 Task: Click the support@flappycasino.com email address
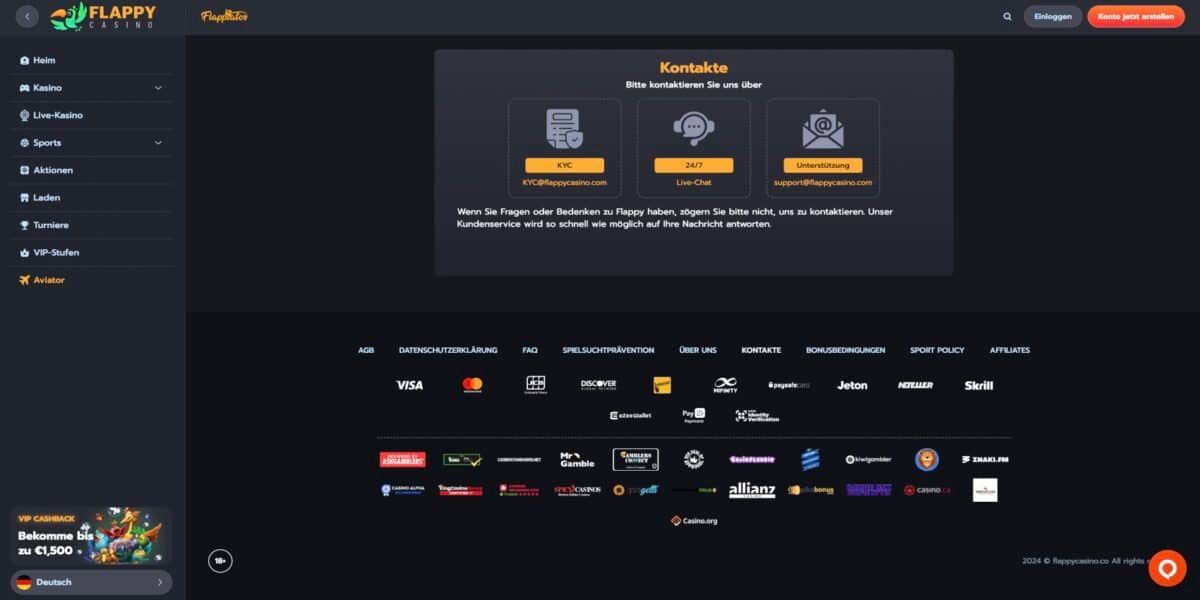[x=822, y=183]
